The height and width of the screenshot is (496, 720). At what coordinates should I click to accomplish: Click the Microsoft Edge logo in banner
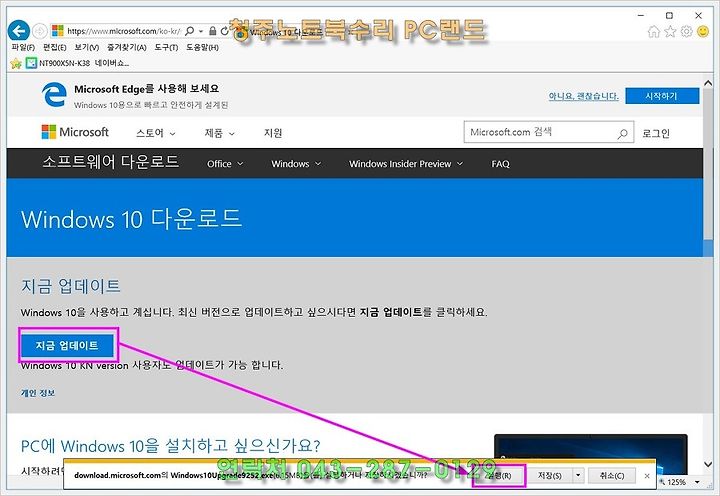pos(54,95)
